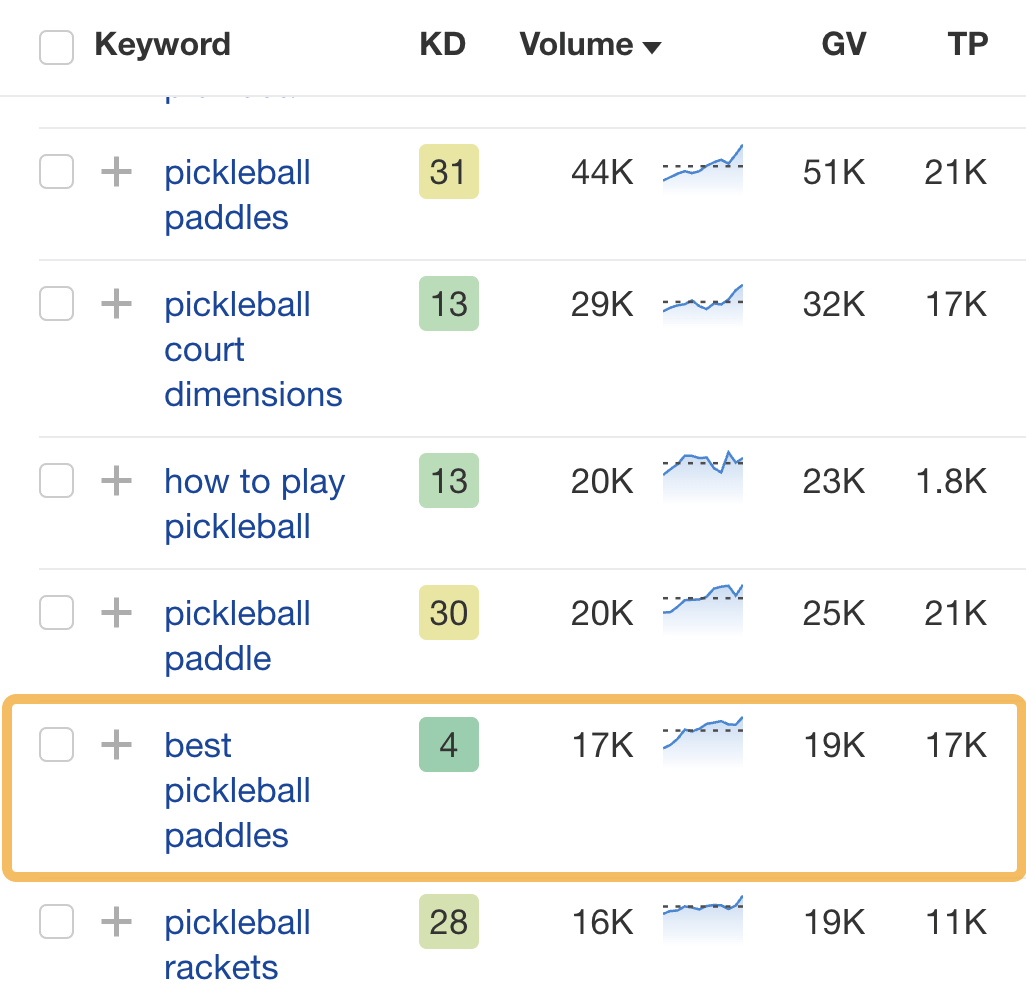The height and width of the screenshot is (1002, 1026).
Task: Sort the table by the GV column
Action: 843,44
